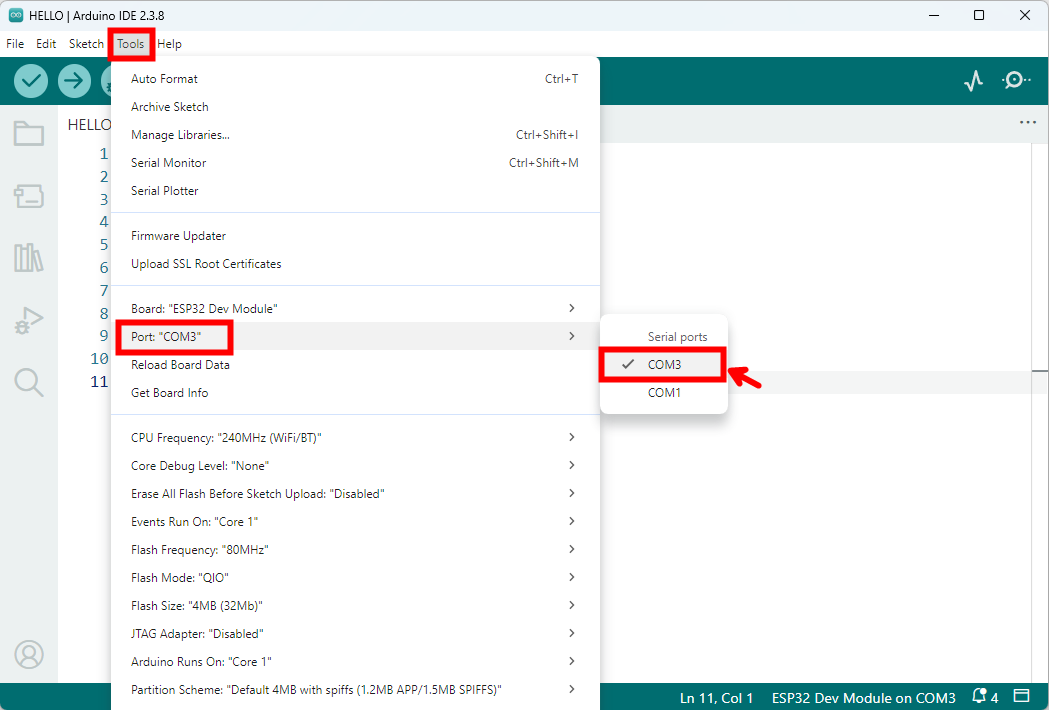Screen dimensions: 1049x710
Task: Open the File menu
Action: pyautogui.click(x=15, y=44)
